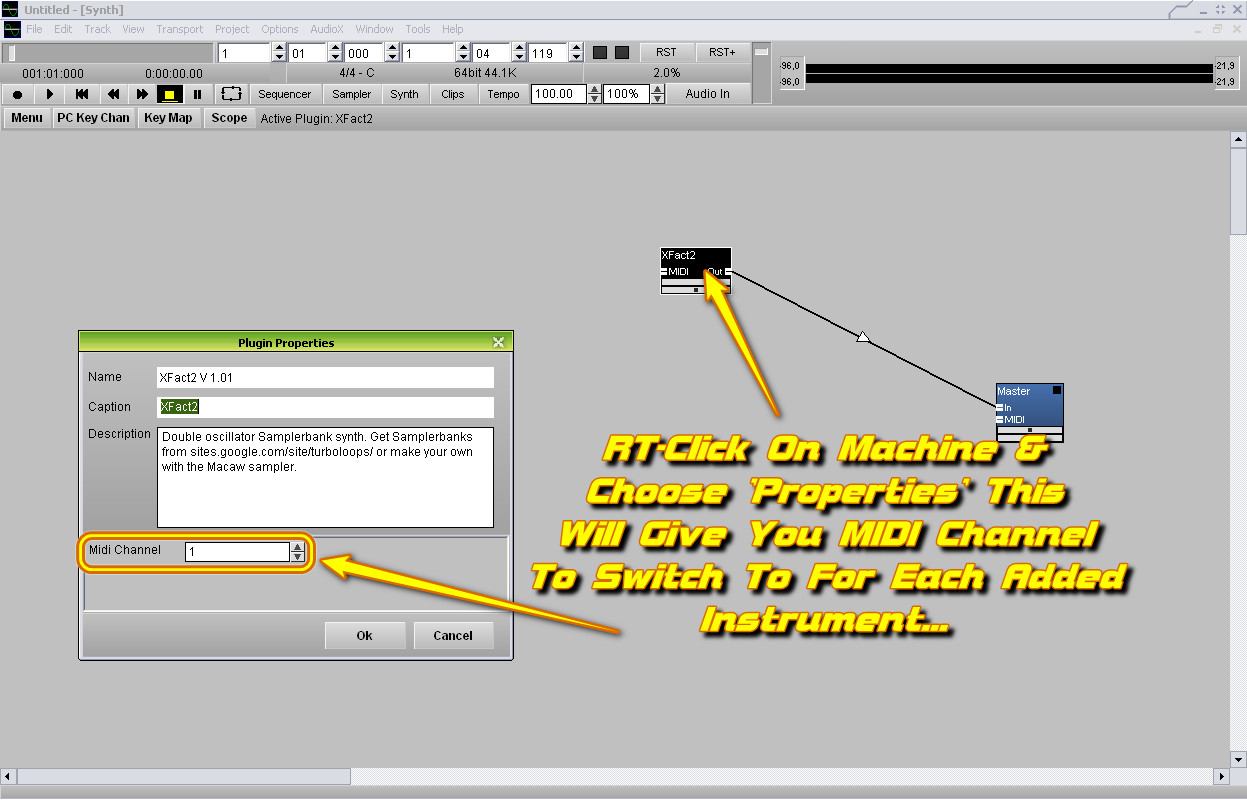Viewport: 1247px width, 800px height.
Task: Open the File menu
Action: [x=35, y=29]
